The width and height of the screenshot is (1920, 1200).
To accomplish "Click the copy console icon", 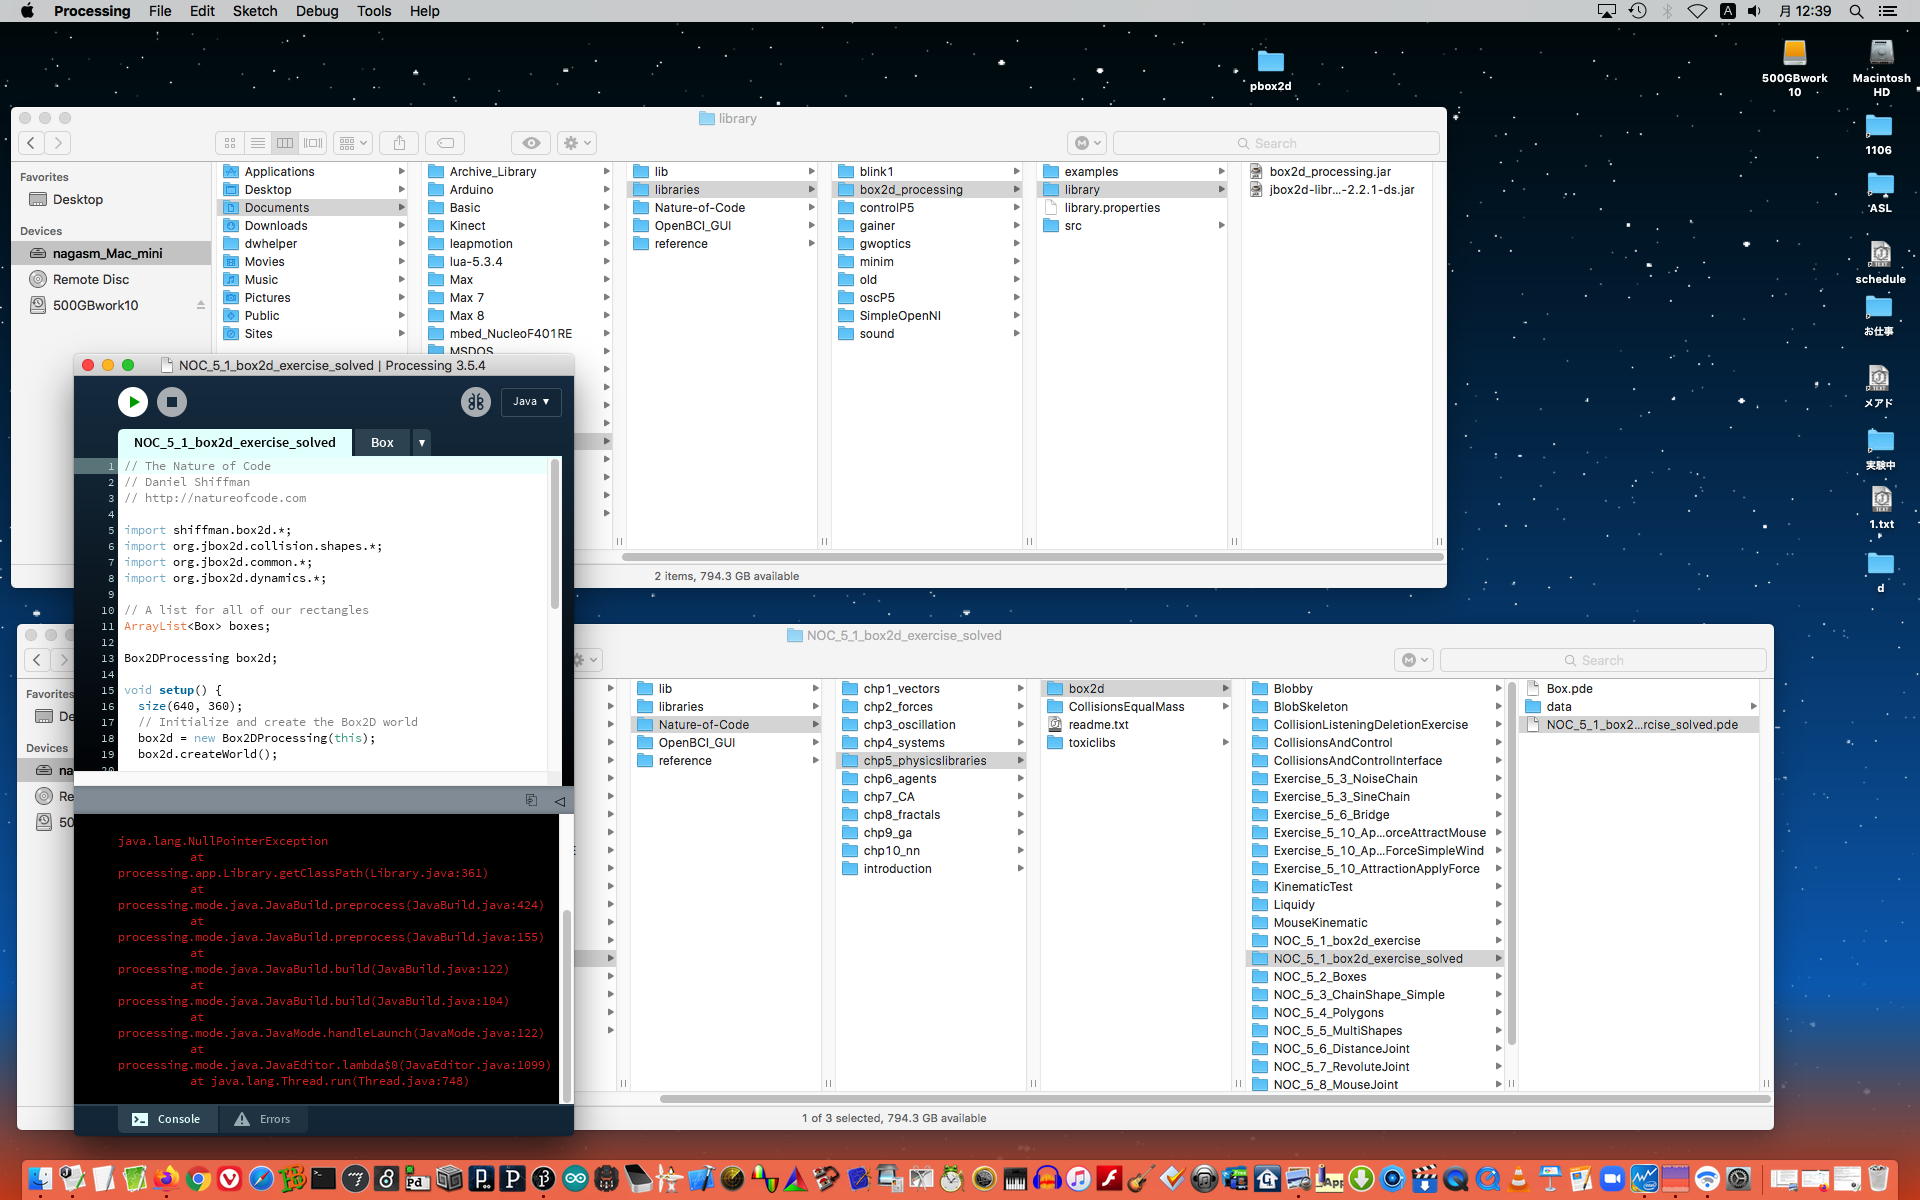I will [x=531, y=800].
